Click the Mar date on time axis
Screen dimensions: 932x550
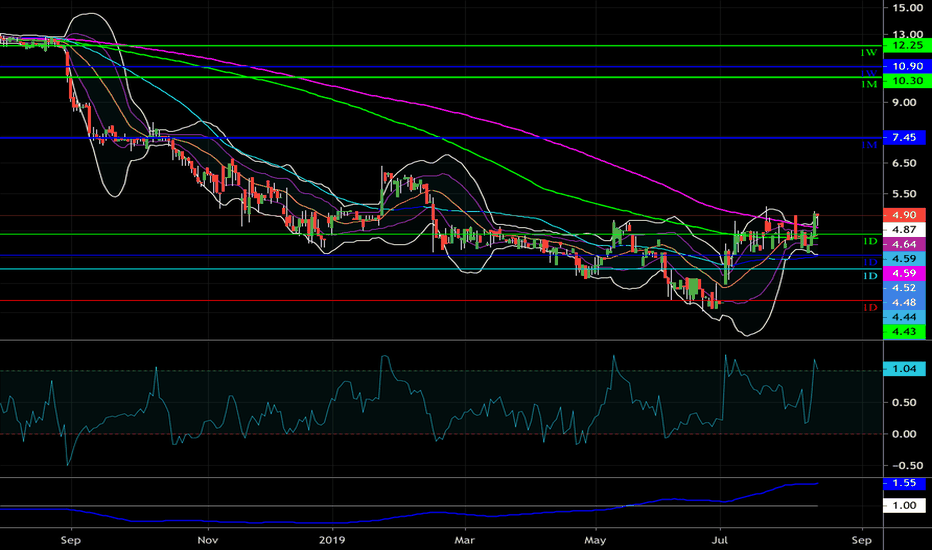464,540
